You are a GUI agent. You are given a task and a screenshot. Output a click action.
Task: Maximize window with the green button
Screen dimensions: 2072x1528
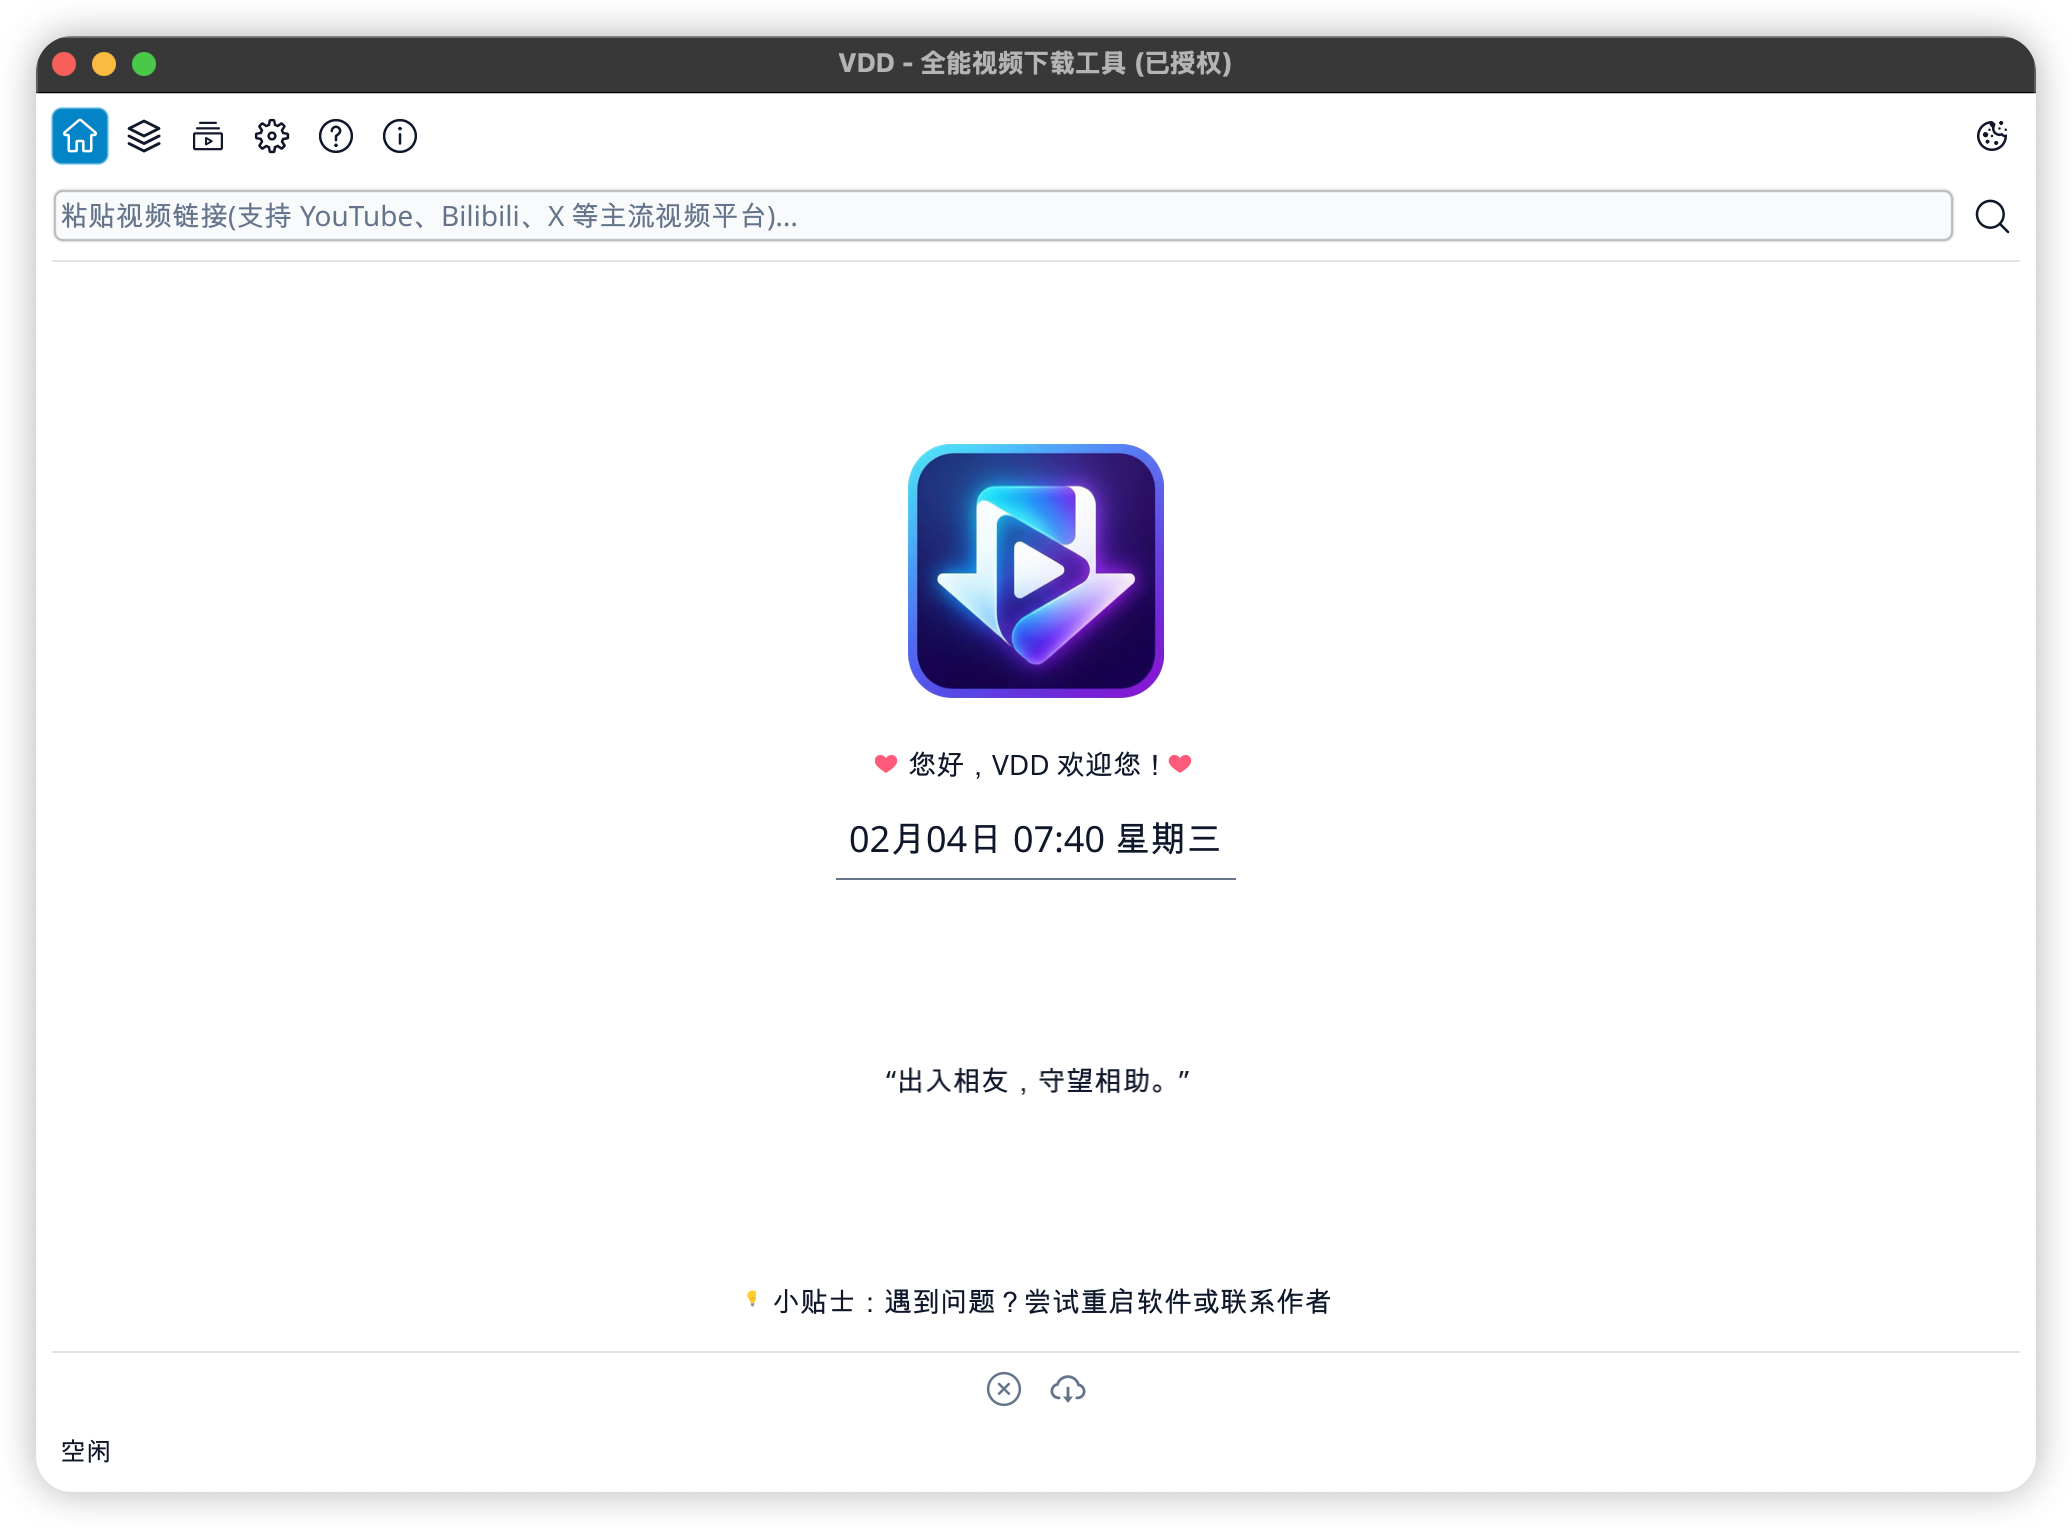[144, 64]
